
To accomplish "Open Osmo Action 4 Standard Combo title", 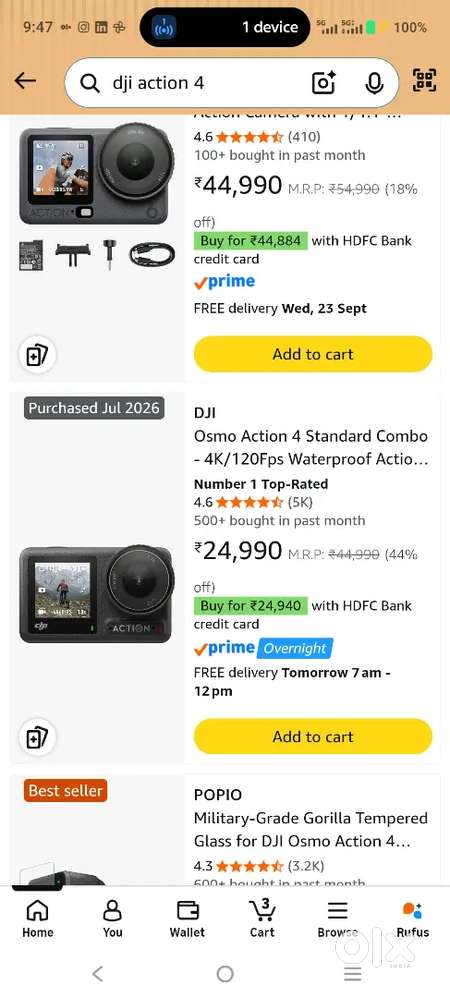I will click(x=311, y=447).
